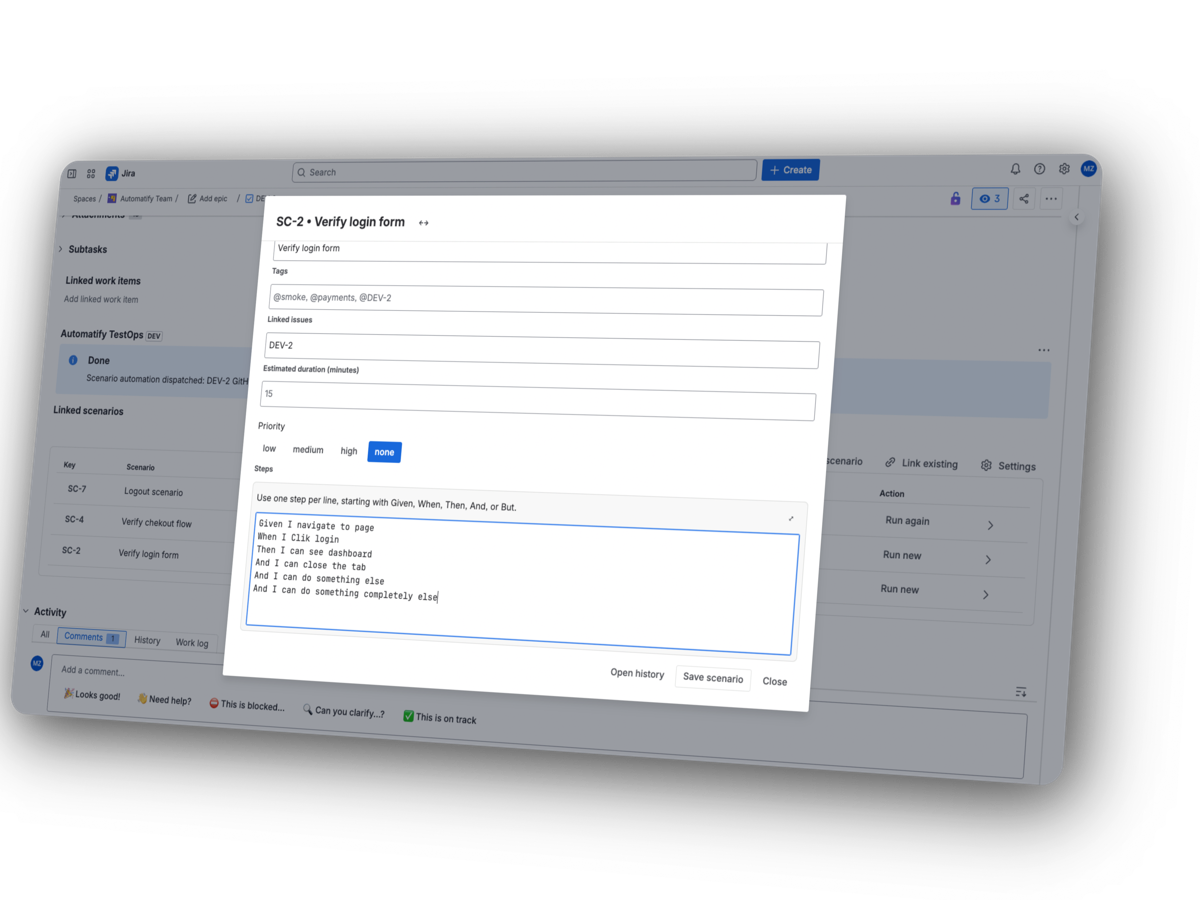This screenshot has height=900, width=1200.
Task: Open Automatify TestOps panel ellipsis menu
Action: pos(1044,350)
